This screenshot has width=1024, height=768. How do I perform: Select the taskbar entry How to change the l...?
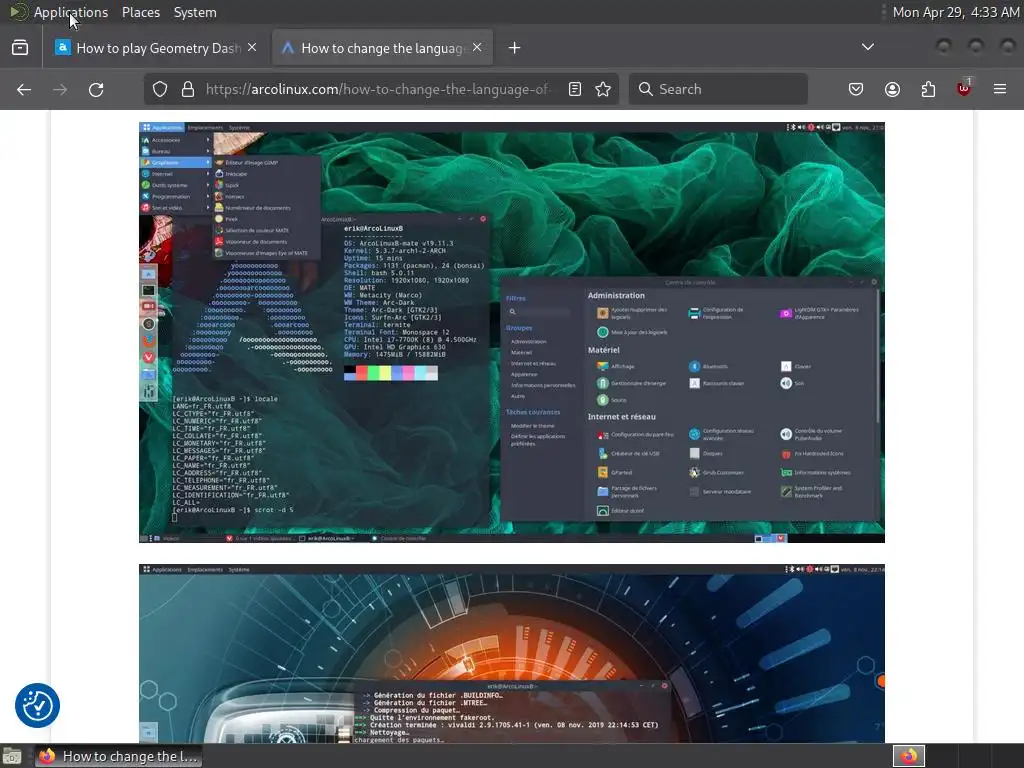[118, 756]
